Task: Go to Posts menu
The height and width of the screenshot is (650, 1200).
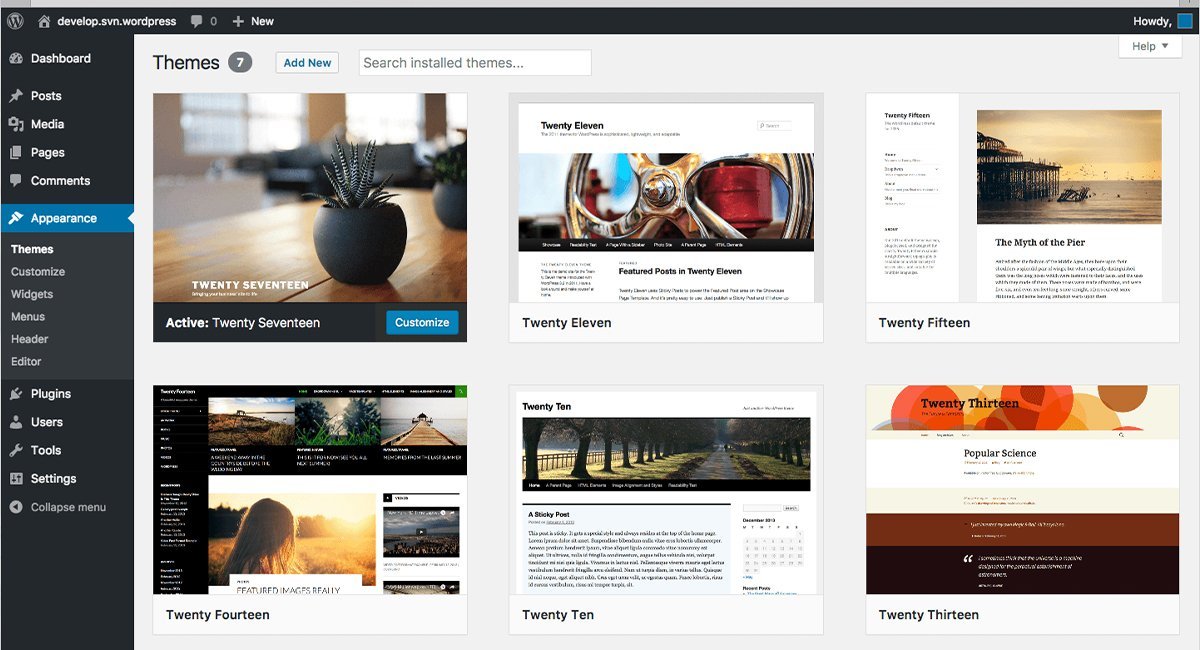Action: [x=46, y=96]
